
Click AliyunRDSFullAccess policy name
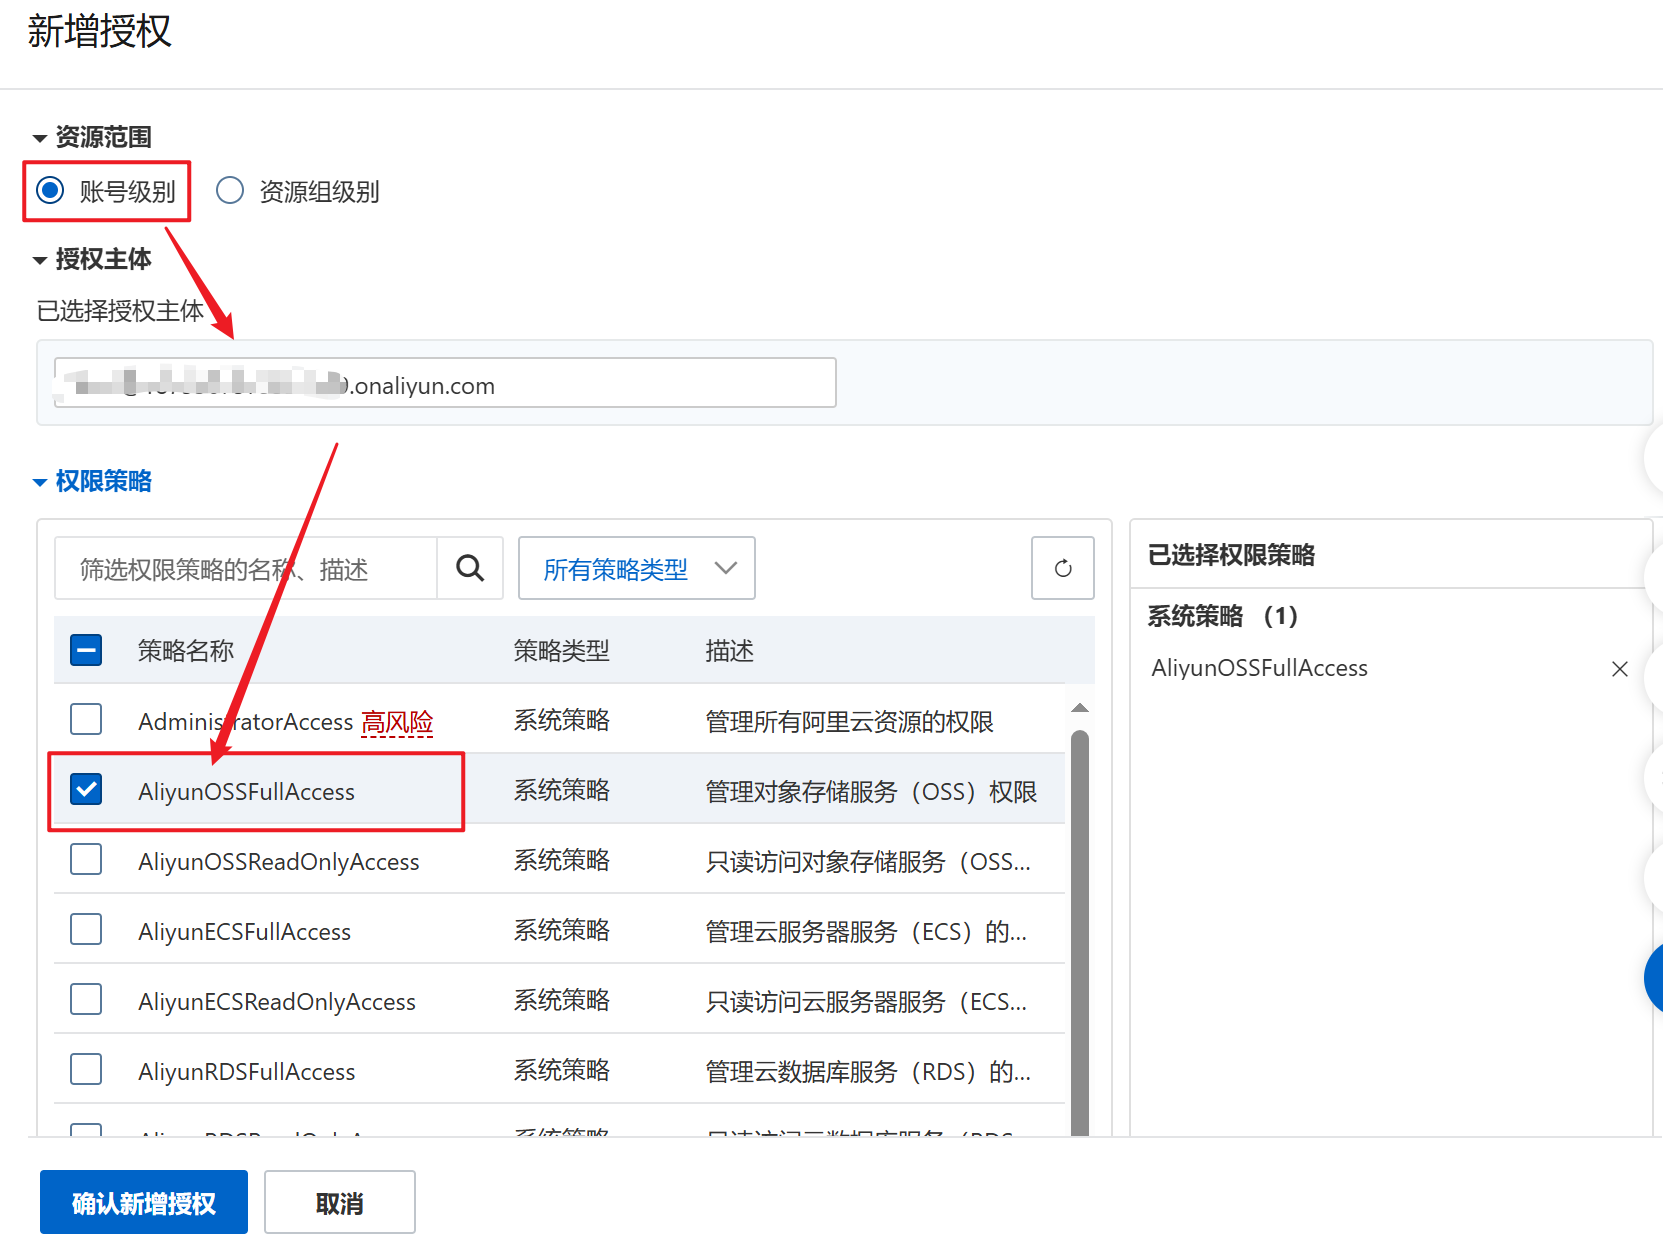tap(247, 1072)
